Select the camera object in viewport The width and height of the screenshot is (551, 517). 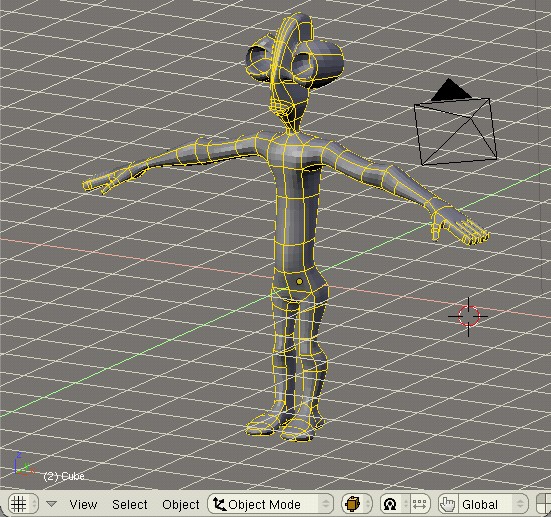[x=455, y=122]
